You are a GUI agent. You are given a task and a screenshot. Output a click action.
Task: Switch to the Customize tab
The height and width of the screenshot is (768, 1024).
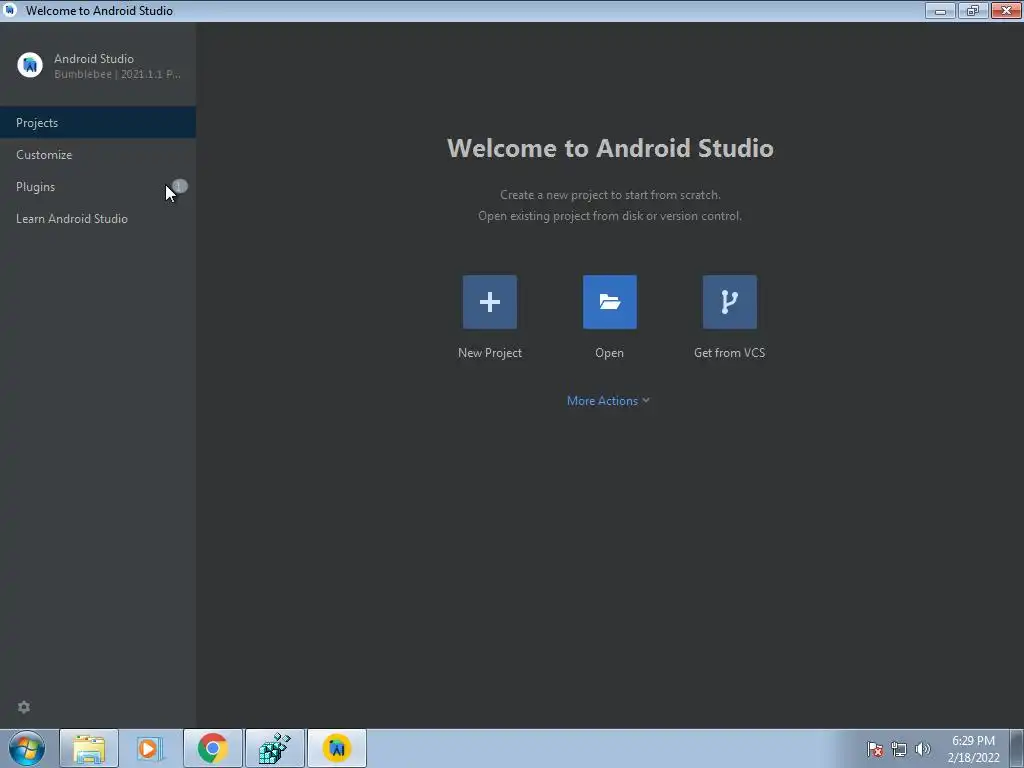click(x=98, y=155)
